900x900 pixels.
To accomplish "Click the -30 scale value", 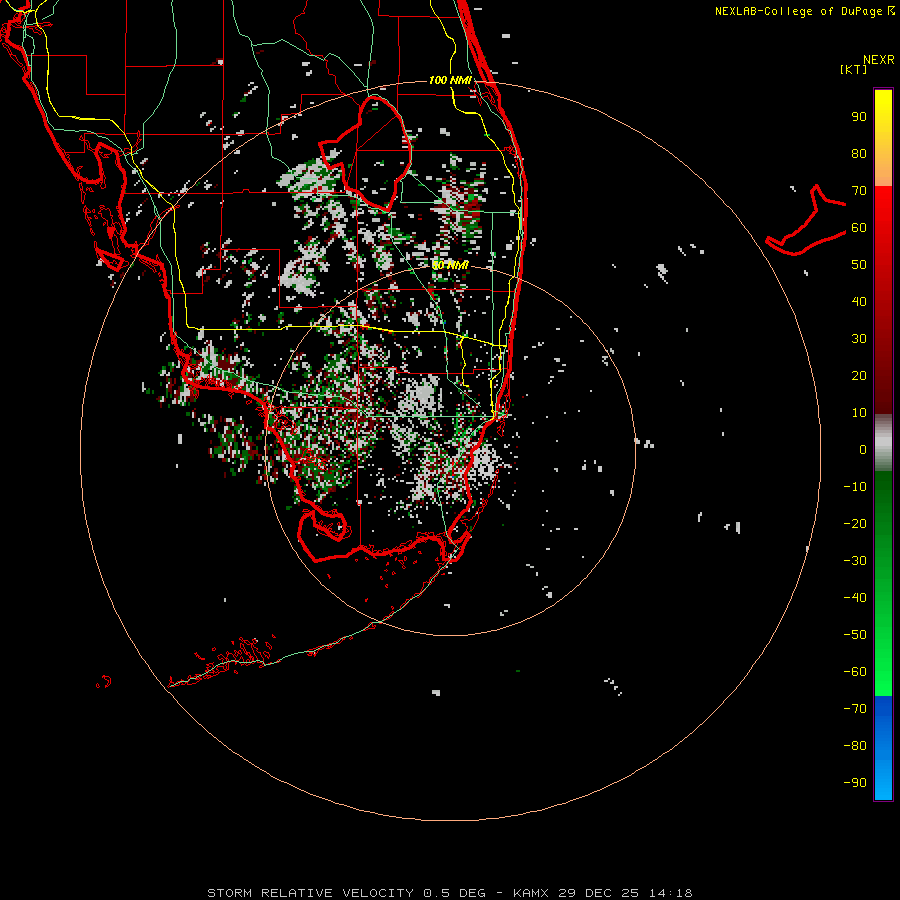I will coord(855,561).
